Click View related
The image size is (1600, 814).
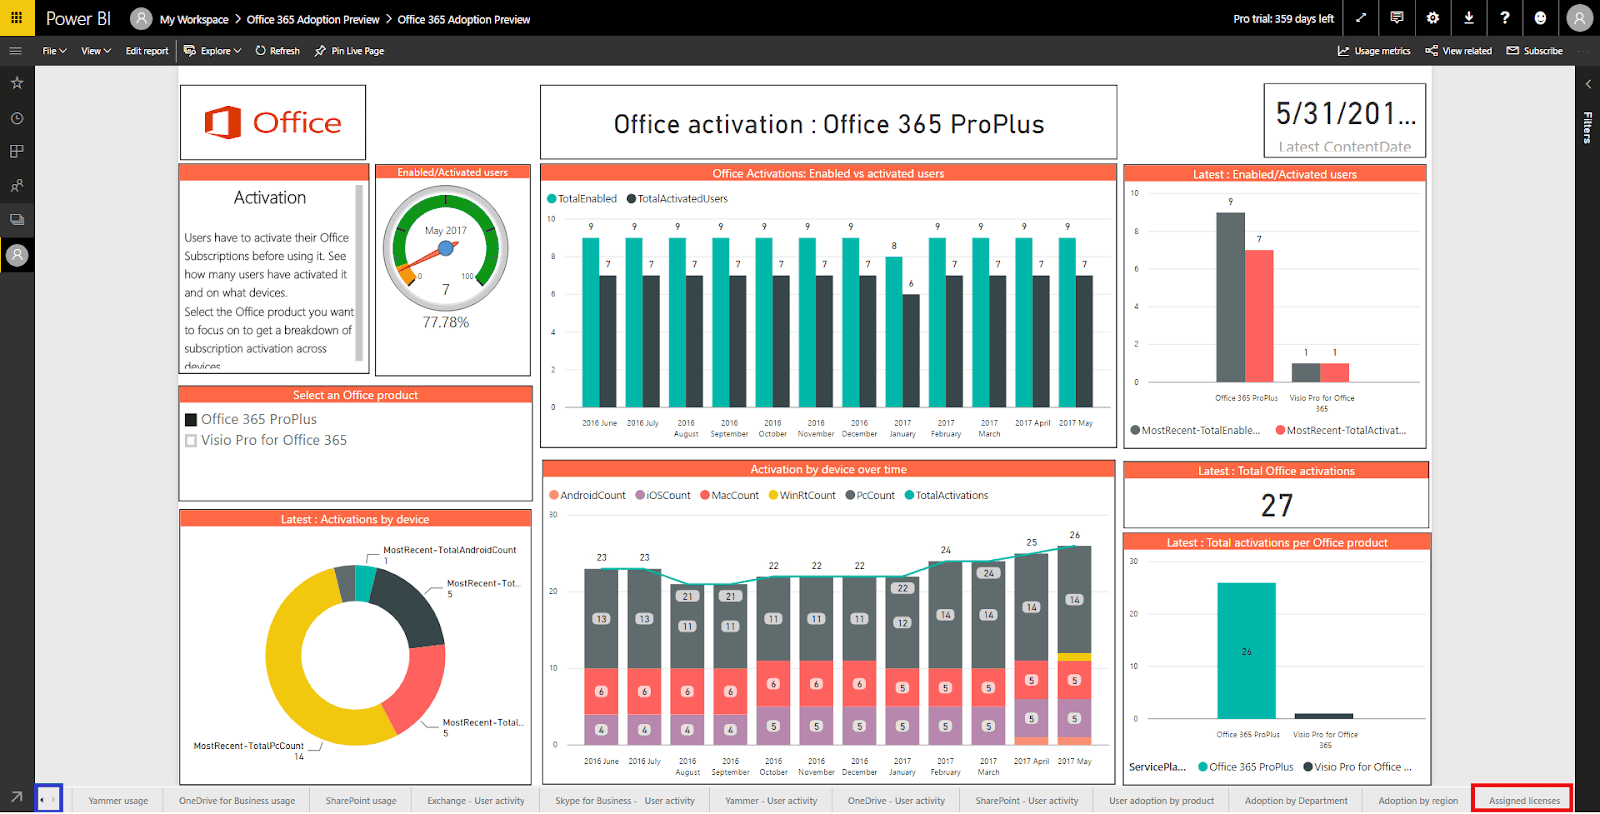pyautogui.click(x=1458, y=51)
